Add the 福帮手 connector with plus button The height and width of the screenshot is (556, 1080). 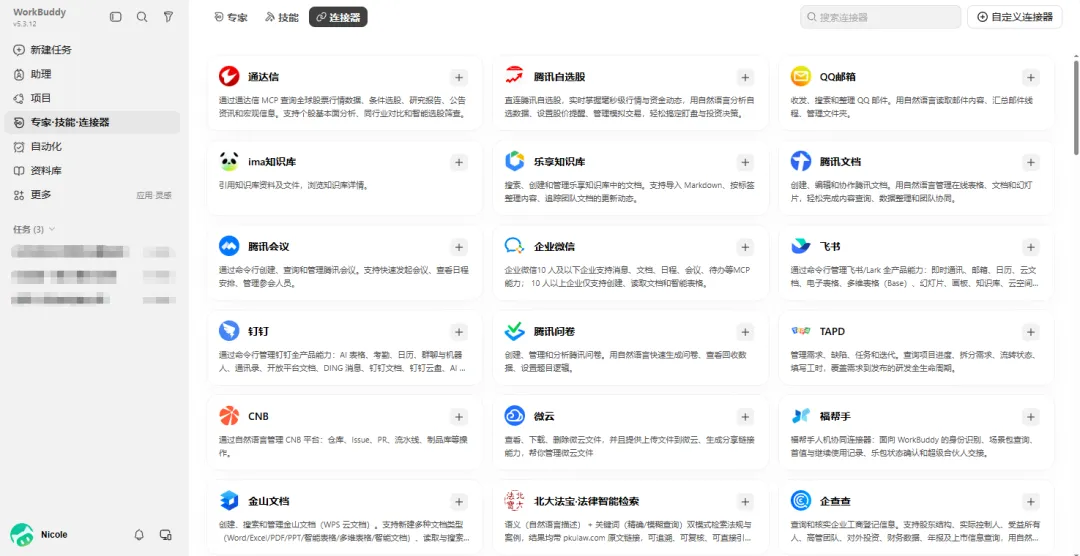click(x=1030, y=417)
